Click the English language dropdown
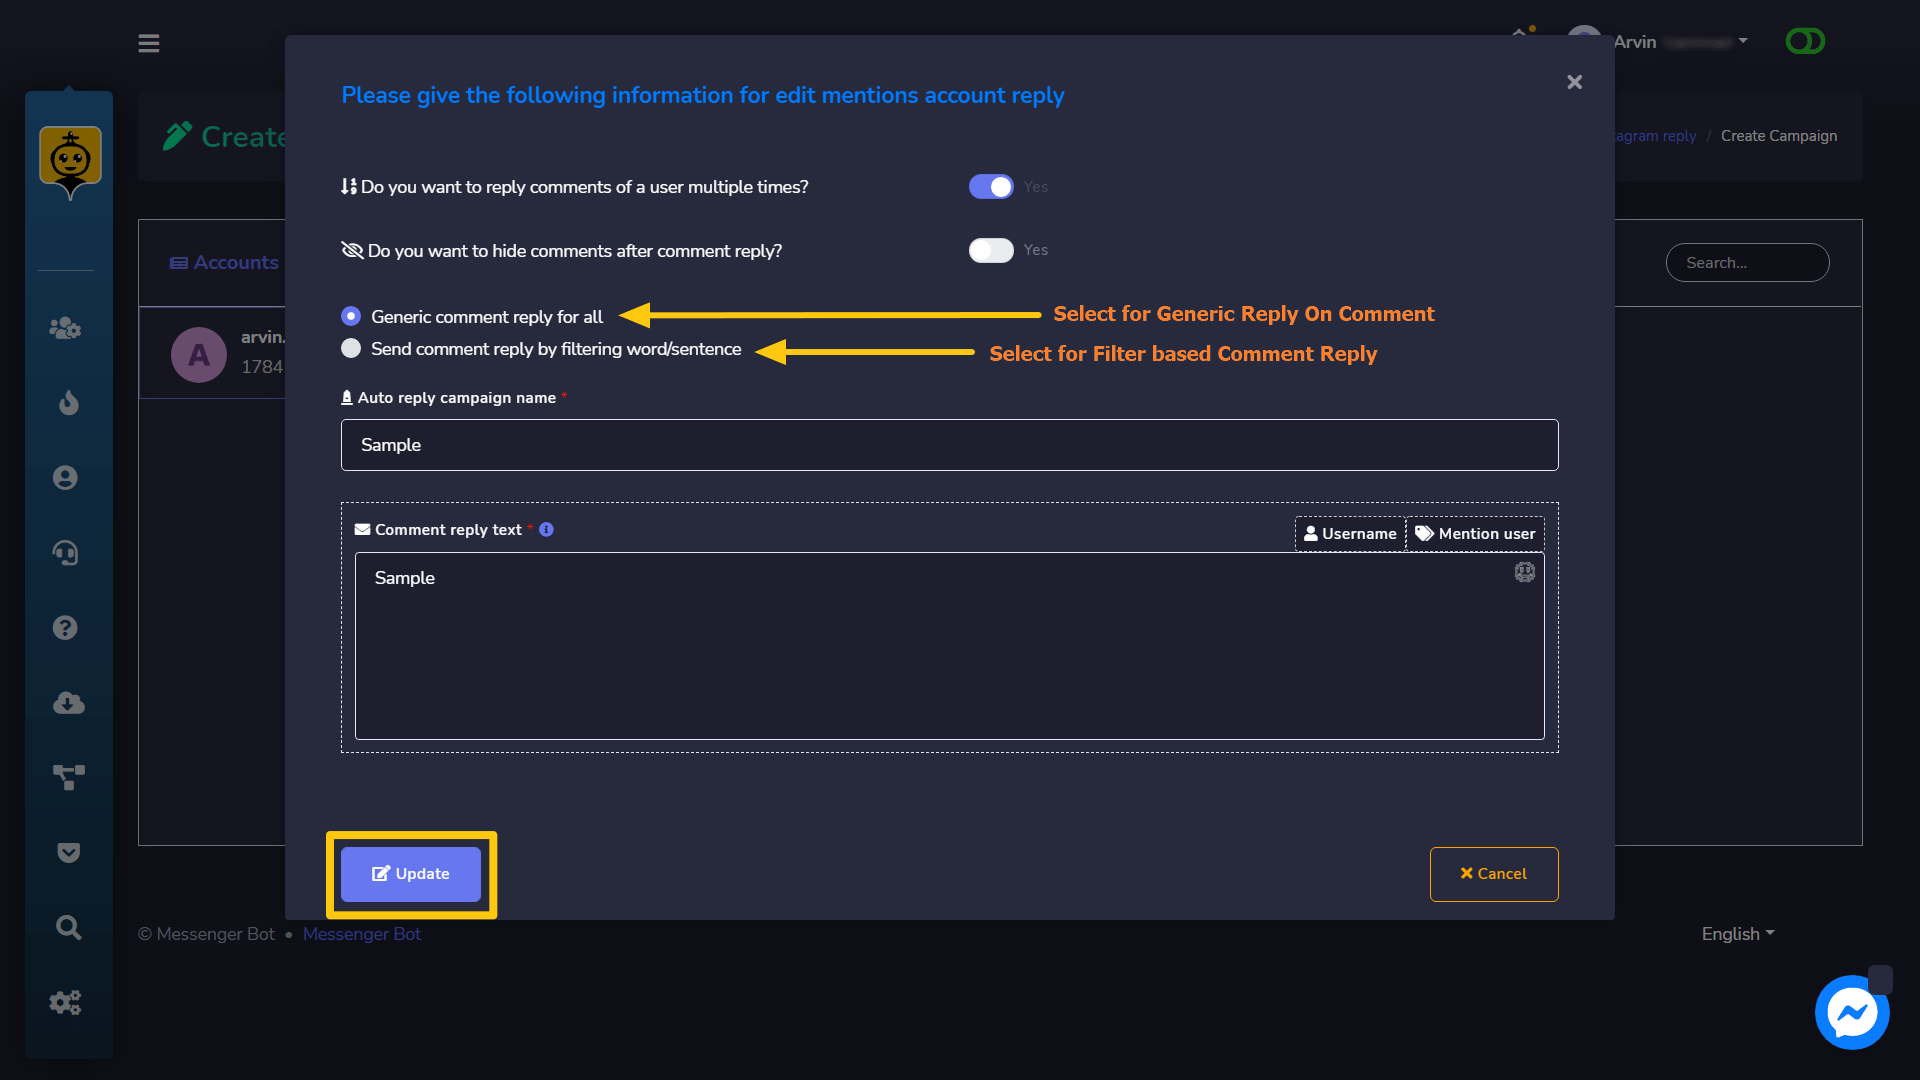Viewport: 1920px width, 1080px height. tap(1739, 934)
